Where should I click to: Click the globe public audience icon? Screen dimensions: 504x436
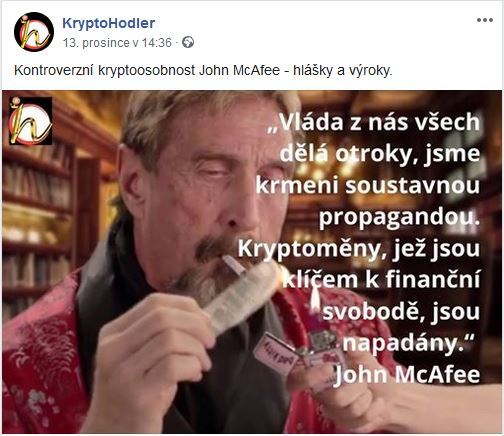tap(188, 42)
